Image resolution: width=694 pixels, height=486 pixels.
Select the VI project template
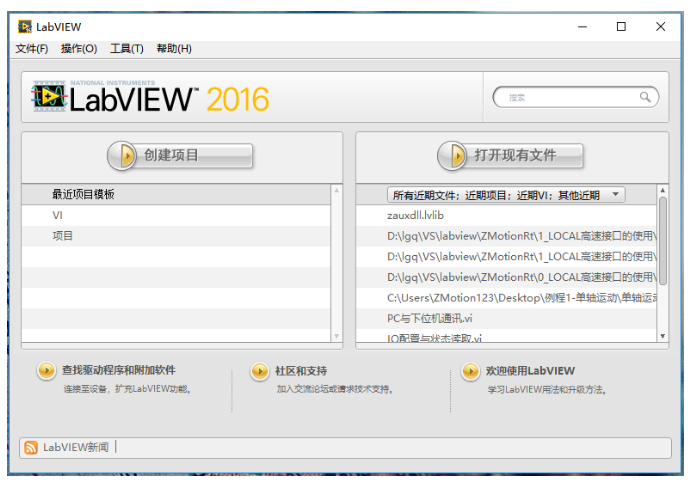pos(176,216)
